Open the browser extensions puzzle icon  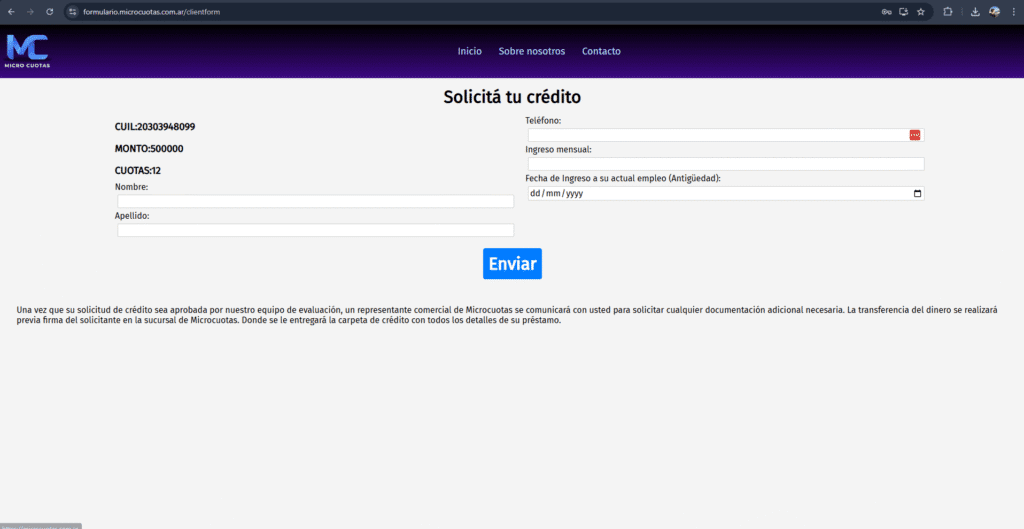(948, 12)
